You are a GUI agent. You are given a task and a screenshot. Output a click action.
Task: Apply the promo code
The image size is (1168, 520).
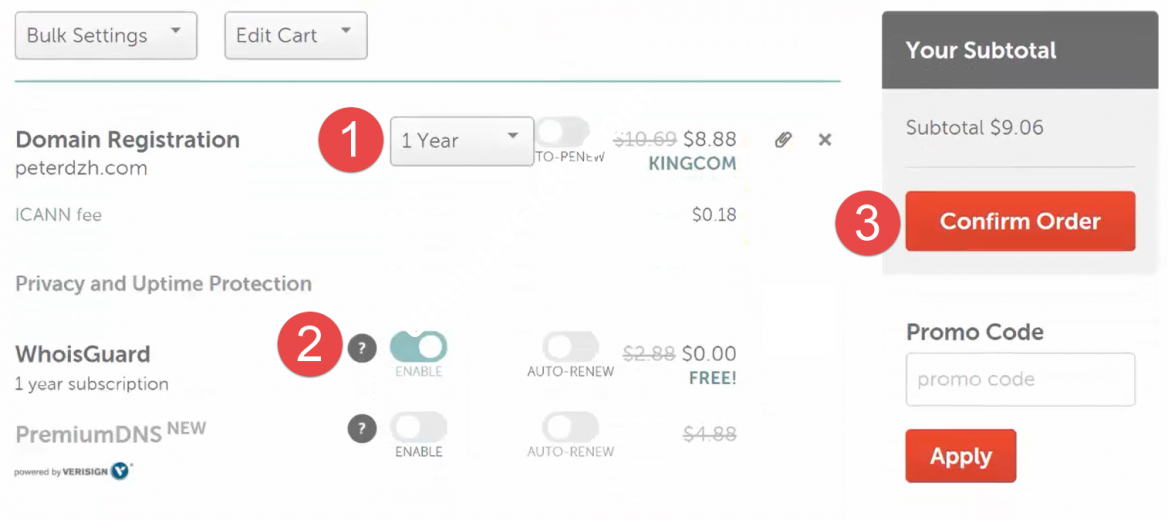[x=960, y=456]
